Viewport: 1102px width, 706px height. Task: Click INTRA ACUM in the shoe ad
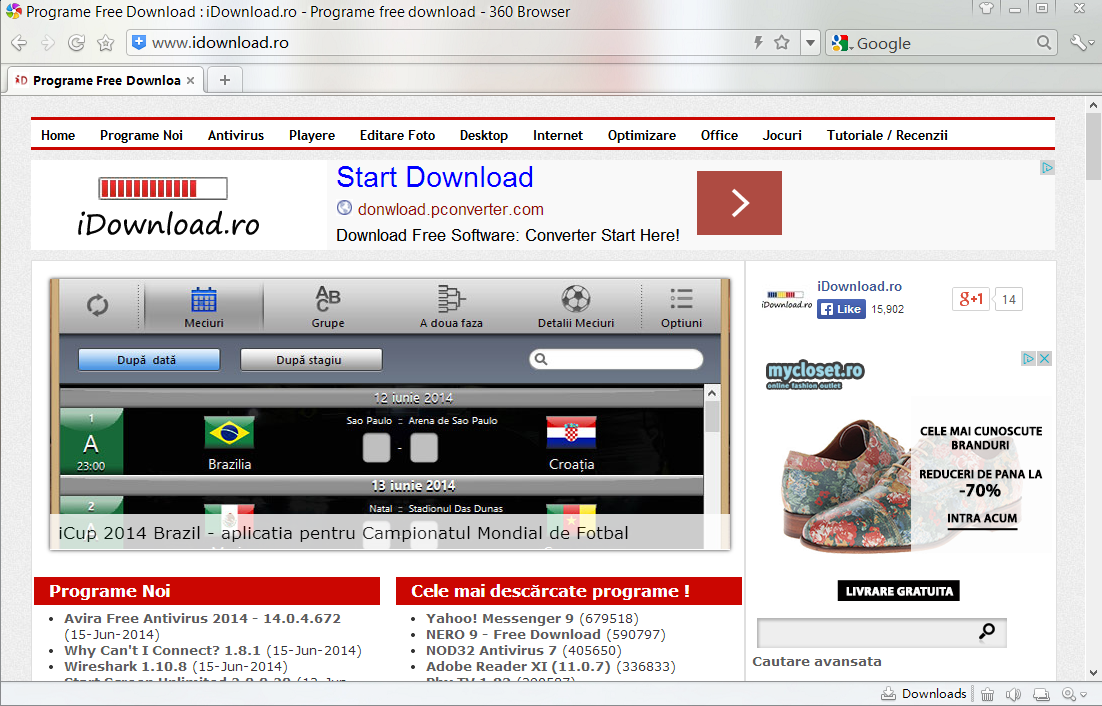point(982,519)
